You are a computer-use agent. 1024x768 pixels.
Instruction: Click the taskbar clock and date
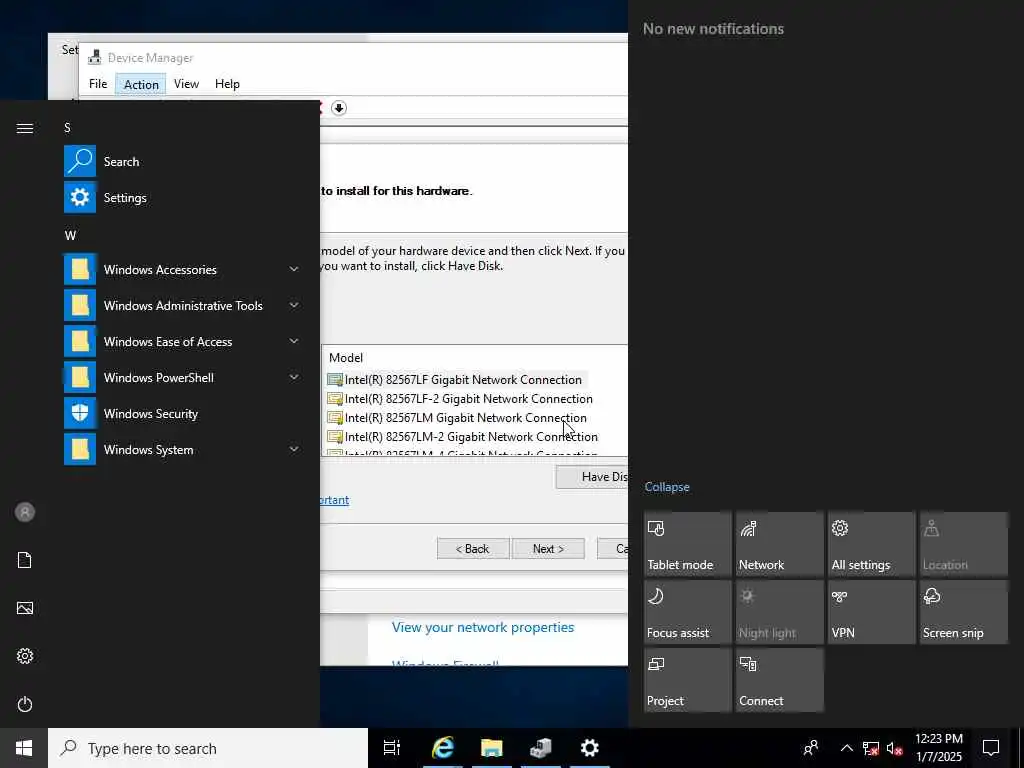point(938,748)
